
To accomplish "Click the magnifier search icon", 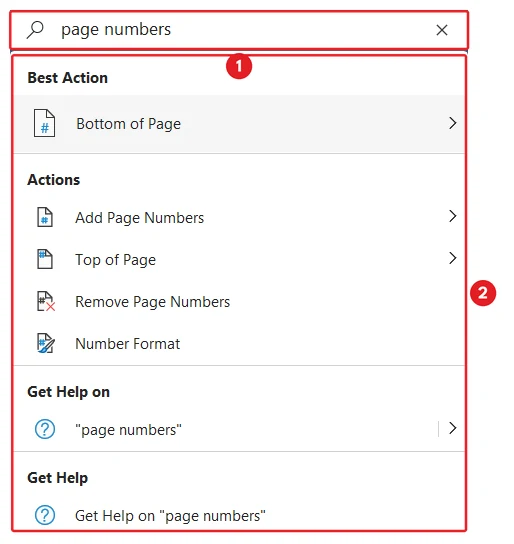I will (35, 30).
